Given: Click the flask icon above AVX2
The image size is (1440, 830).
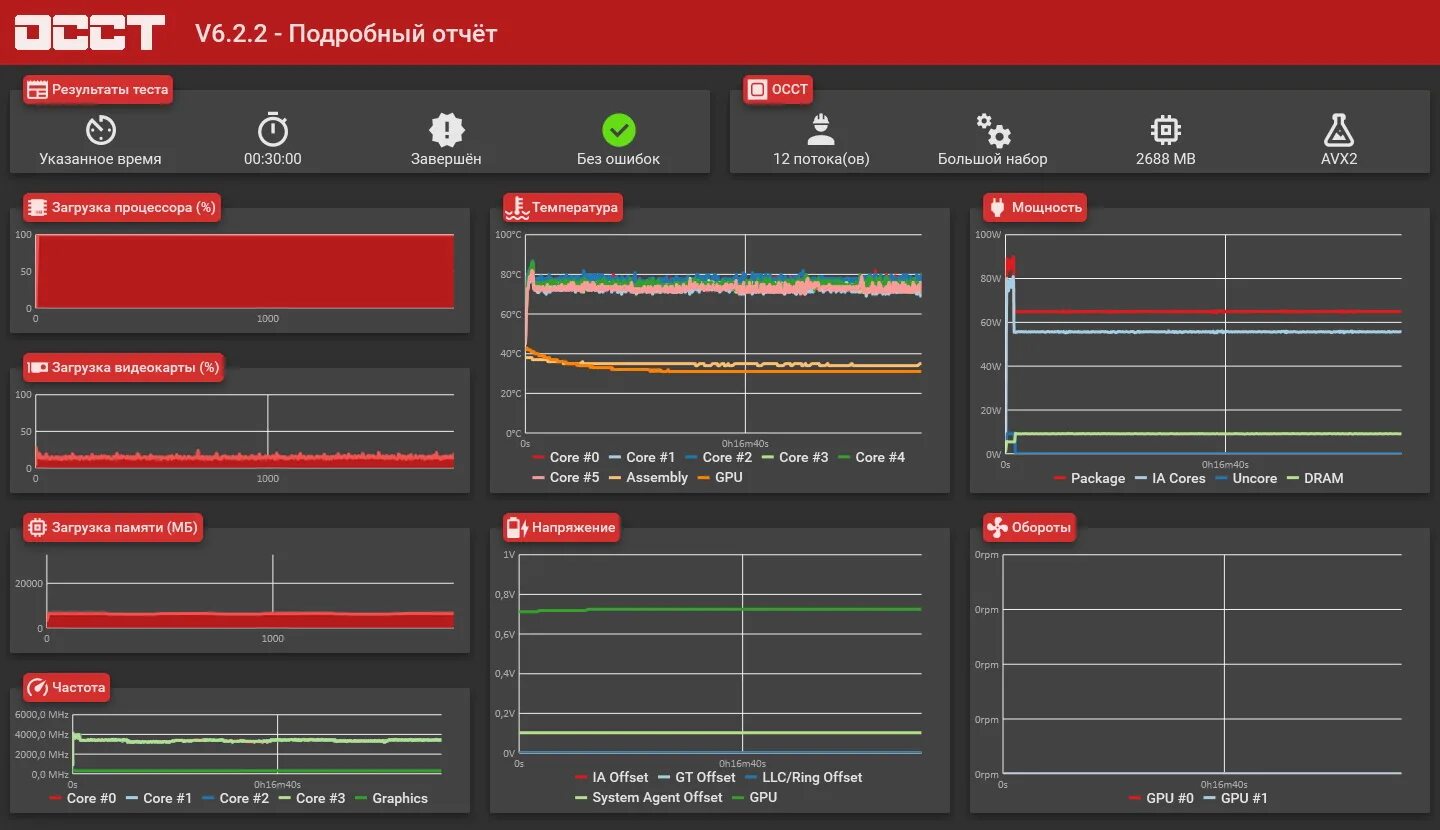Looking at the screenshot, I should [x=1338, y=130].
